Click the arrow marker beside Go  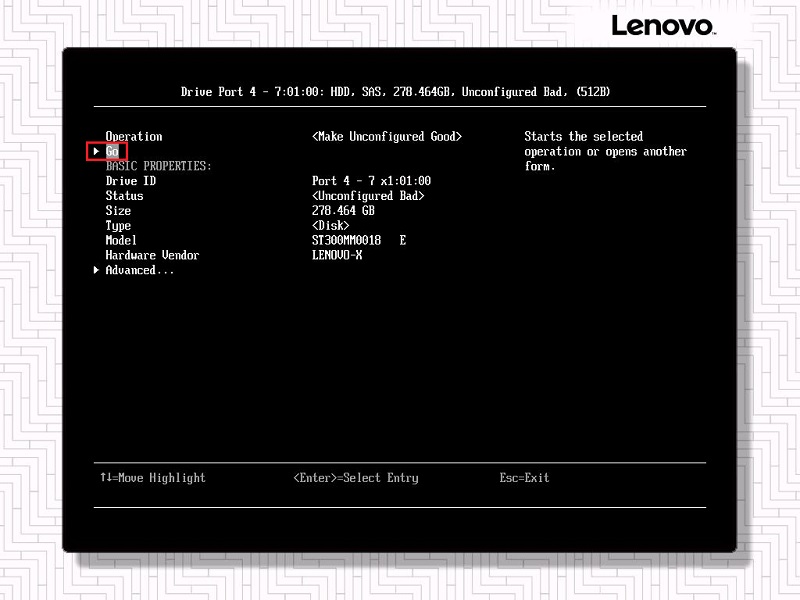pyautogui.click(x=96, y=151)
